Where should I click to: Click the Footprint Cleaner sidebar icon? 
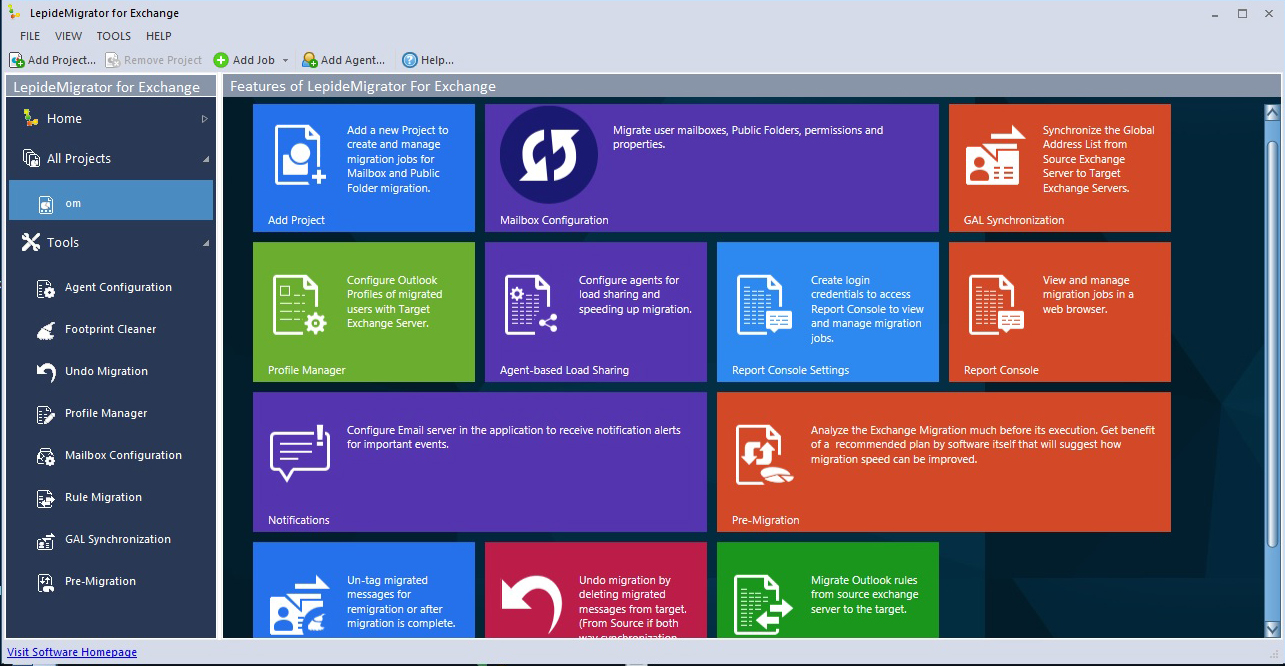click(46, 330)
